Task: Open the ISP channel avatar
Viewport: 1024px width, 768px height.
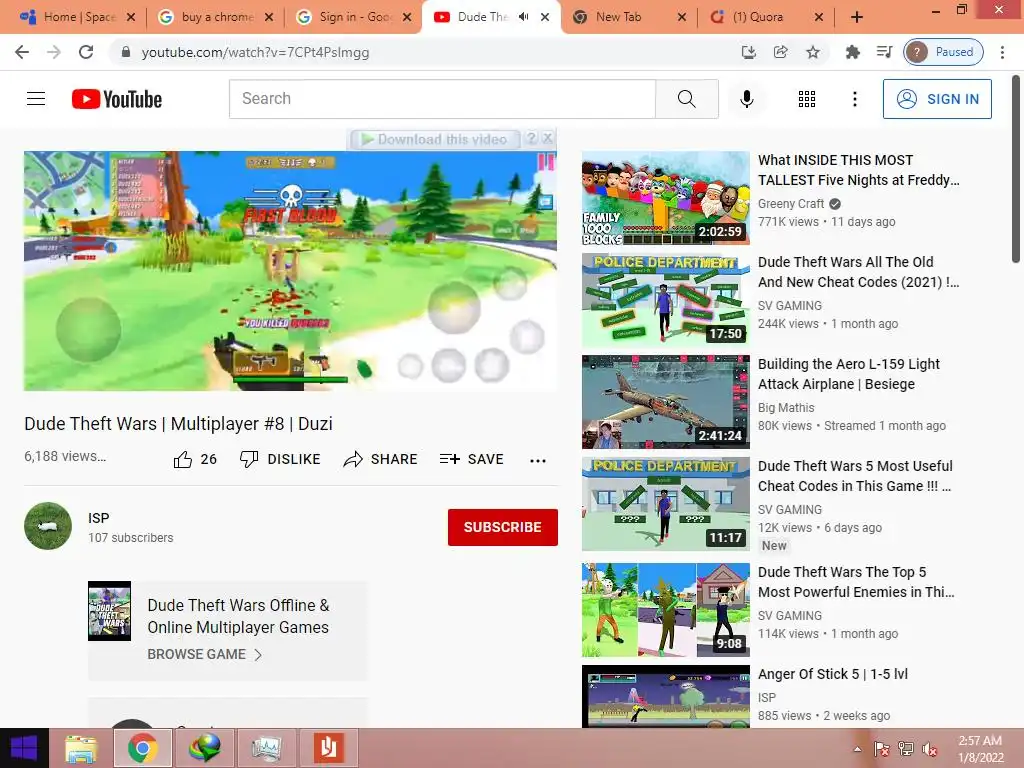Action: point(48,526)
